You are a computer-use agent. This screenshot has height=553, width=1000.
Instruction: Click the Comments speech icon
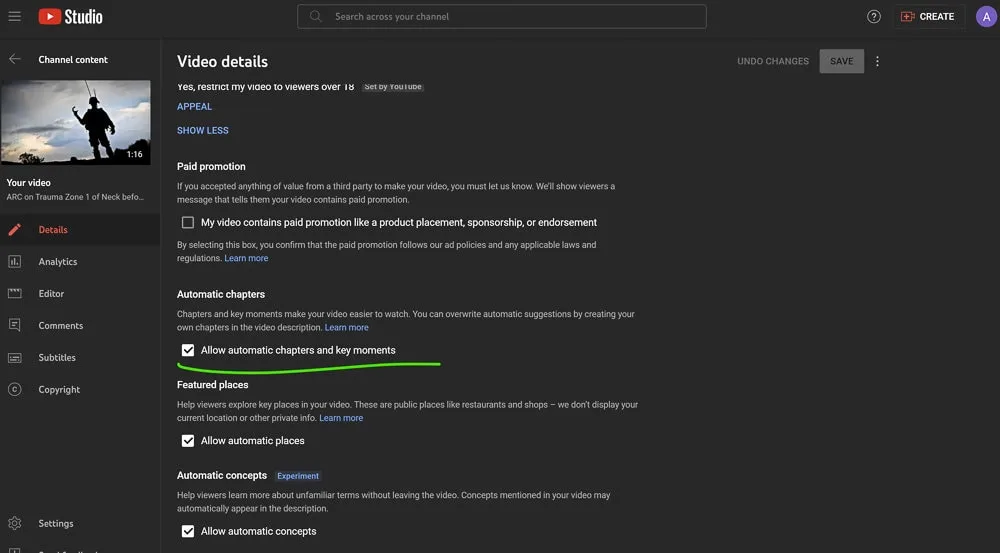15,325
